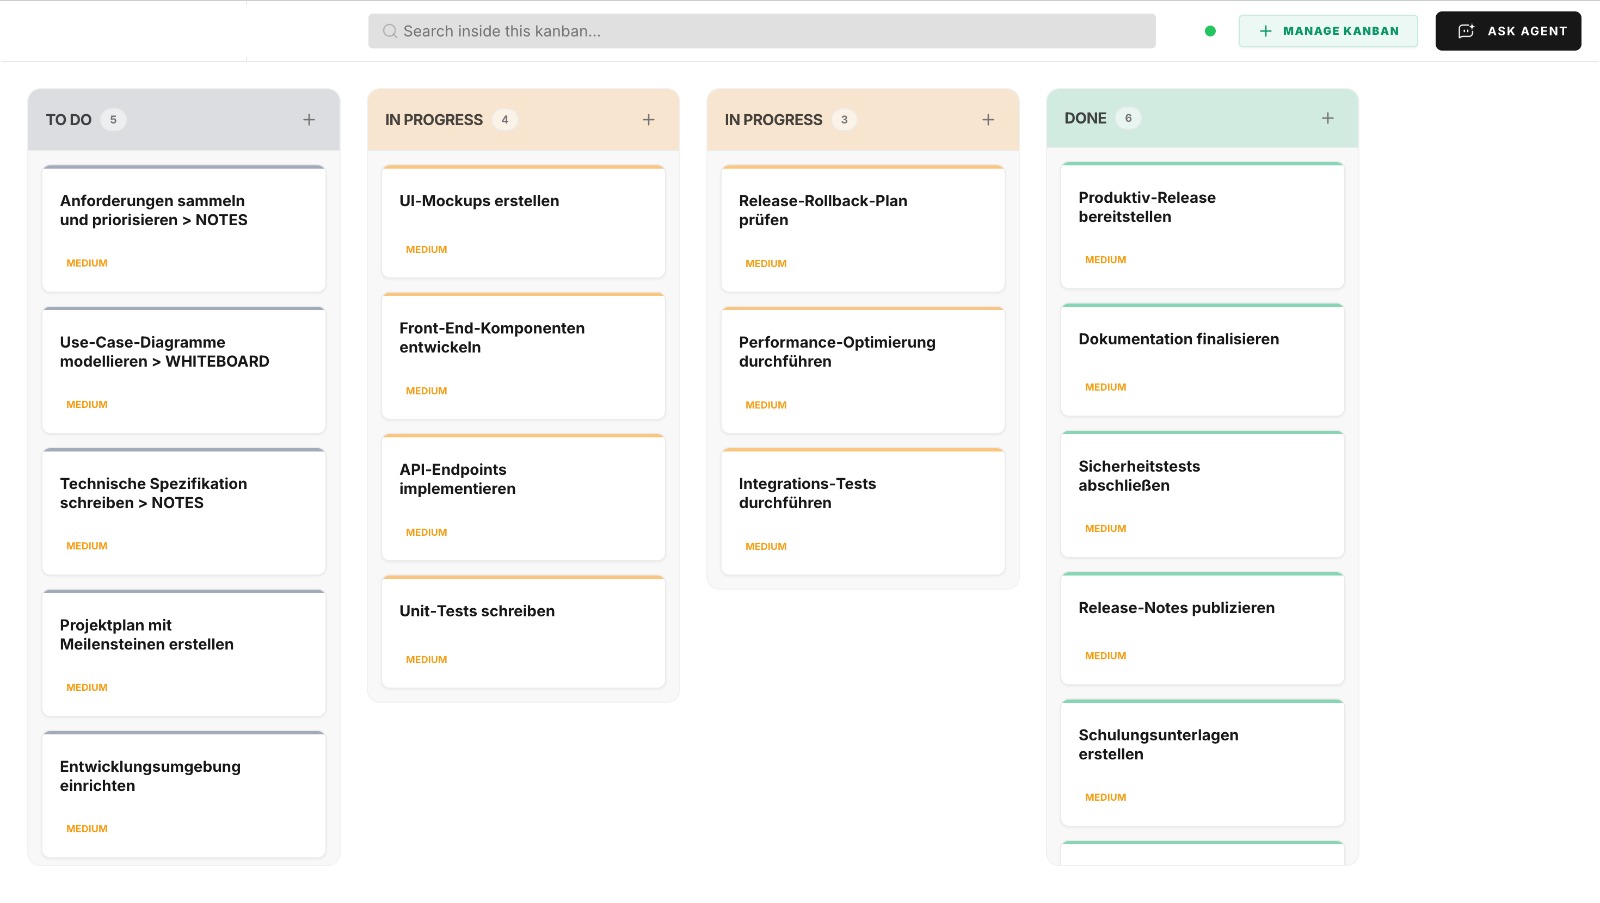Click the DONE count badge 6
Viewport: 1600px width, 903px height.
point(1128,118)
